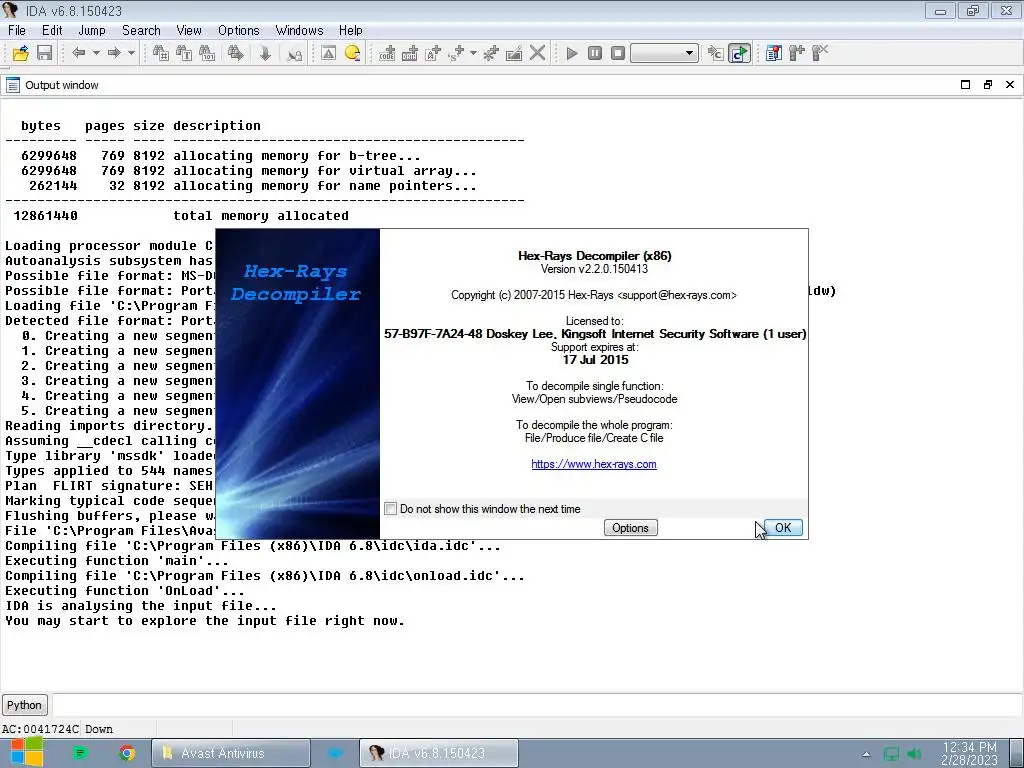1024x768 pixels.
Task: Convert to code with the CODE icon
Action: point(387,54)
